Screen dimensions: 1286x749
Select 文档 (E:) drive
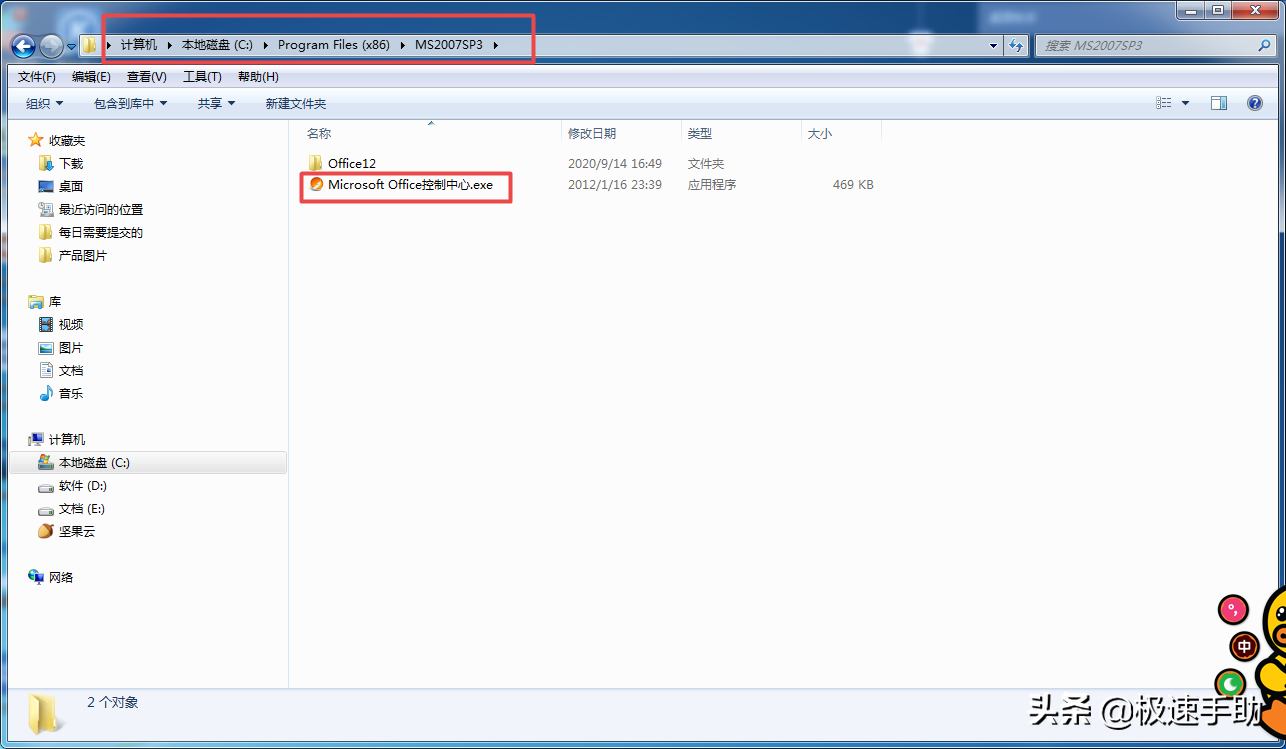[82, 508]
